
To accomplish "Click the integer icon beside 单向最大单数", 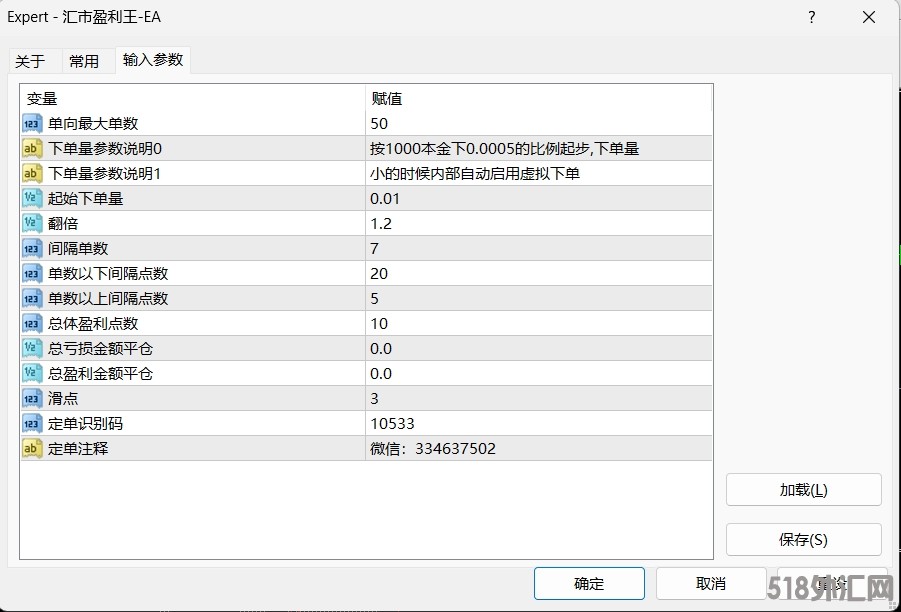I will (32, 124).
